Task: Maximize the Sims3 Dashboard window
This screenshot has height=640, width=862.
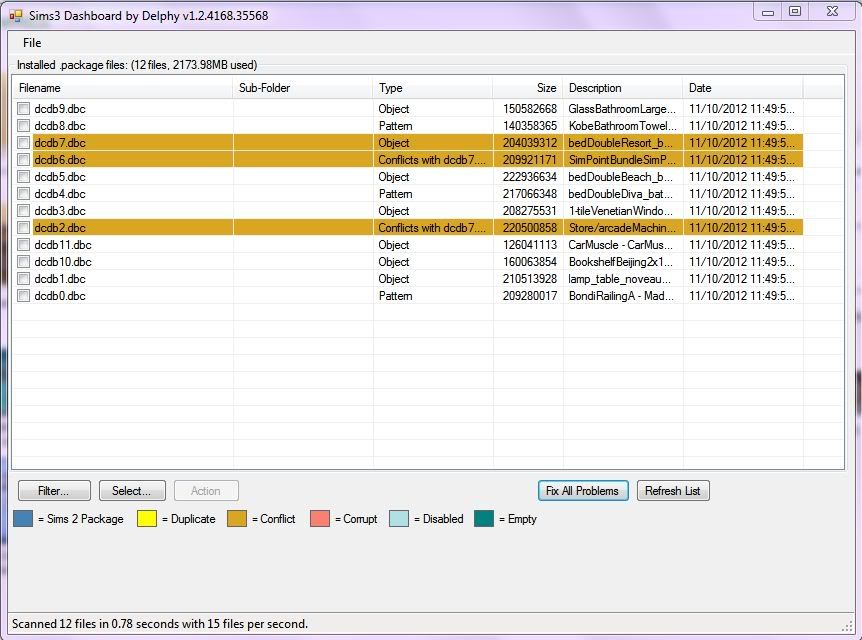Action: (x=795, y=11)
